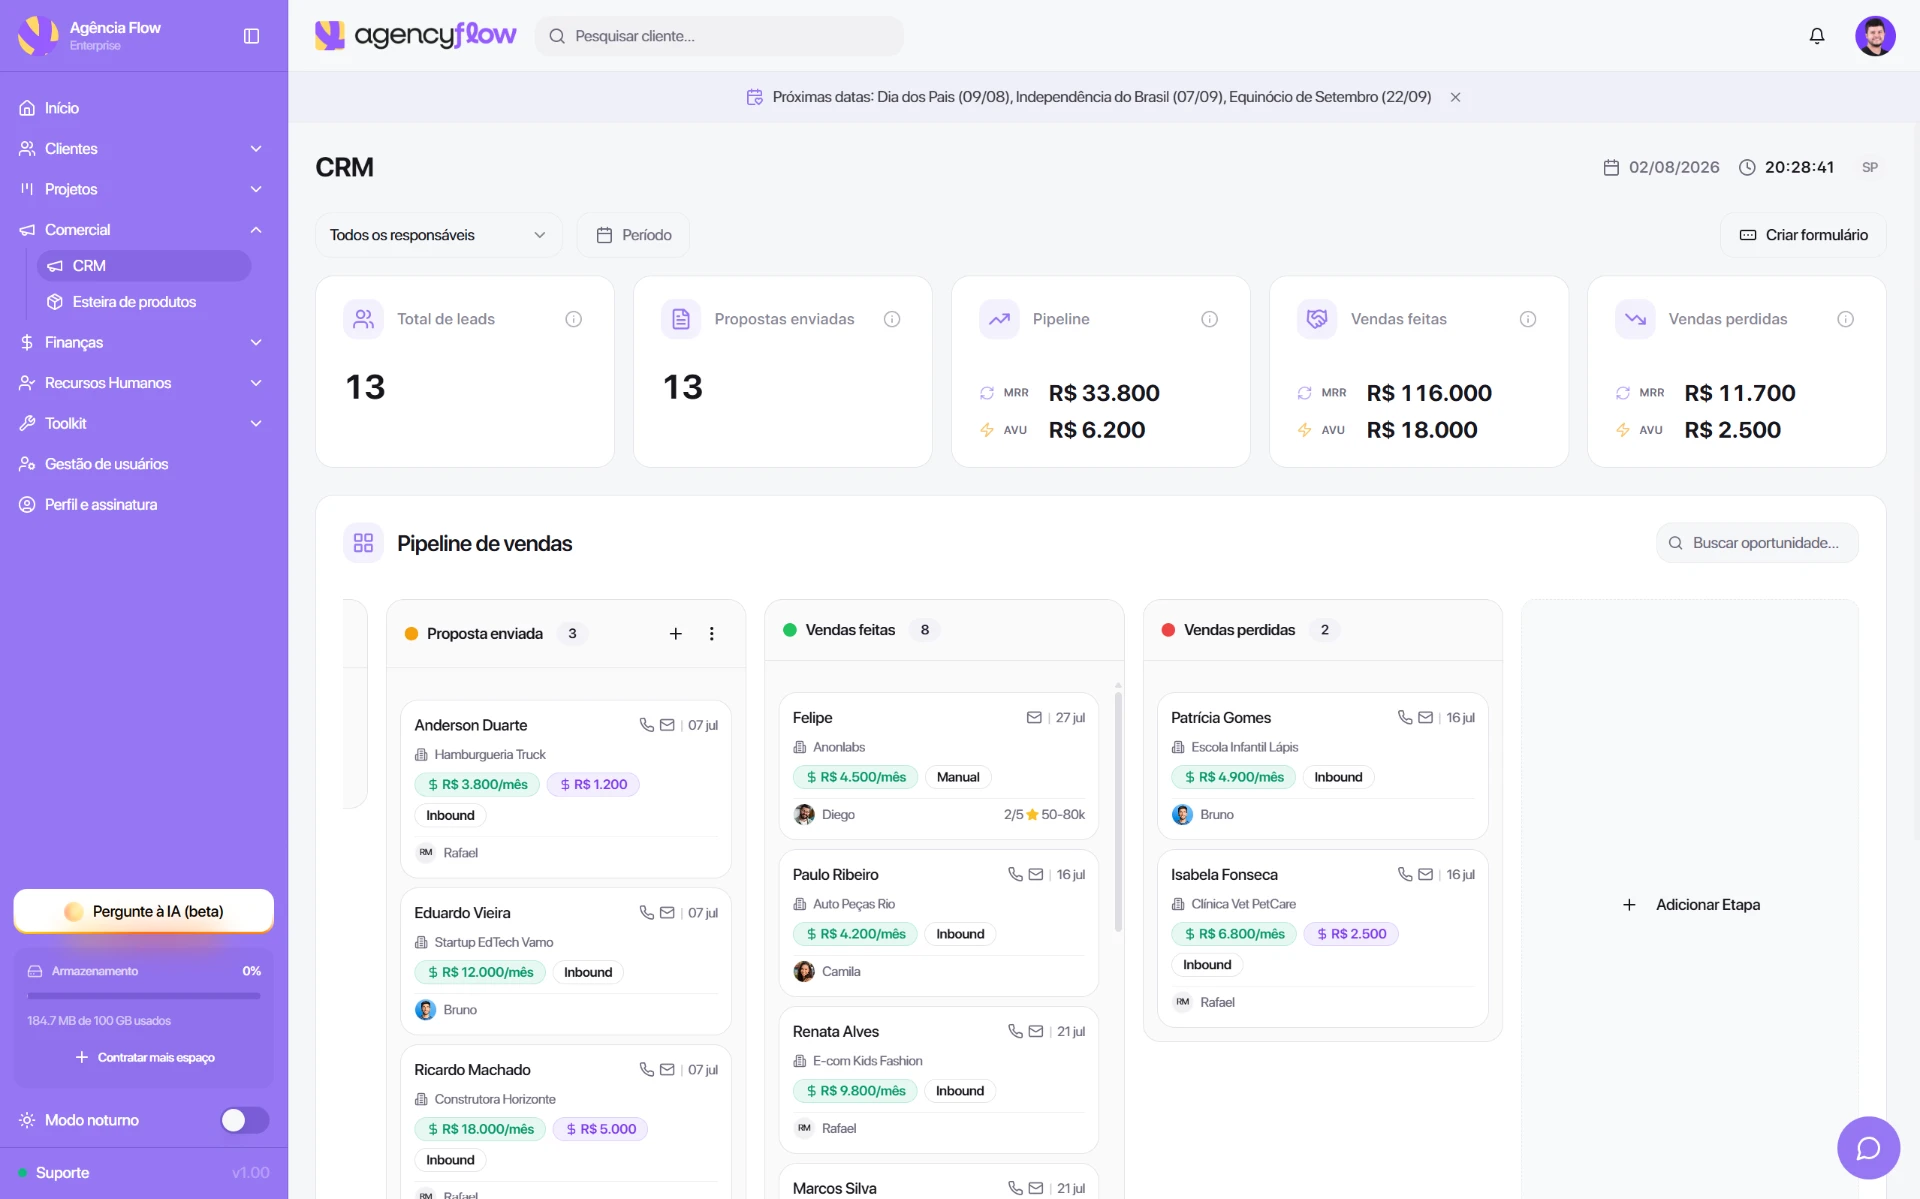Toggle Modo noturno switch
Viewport: 1920px width, 1199px height.
[244, 1120]
